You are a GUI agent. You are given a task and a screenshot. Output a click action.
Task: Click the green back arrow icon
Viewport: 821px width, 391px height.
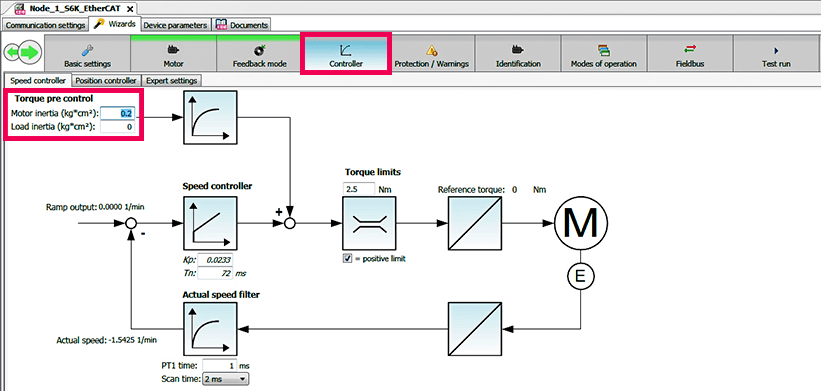point(12,52)
